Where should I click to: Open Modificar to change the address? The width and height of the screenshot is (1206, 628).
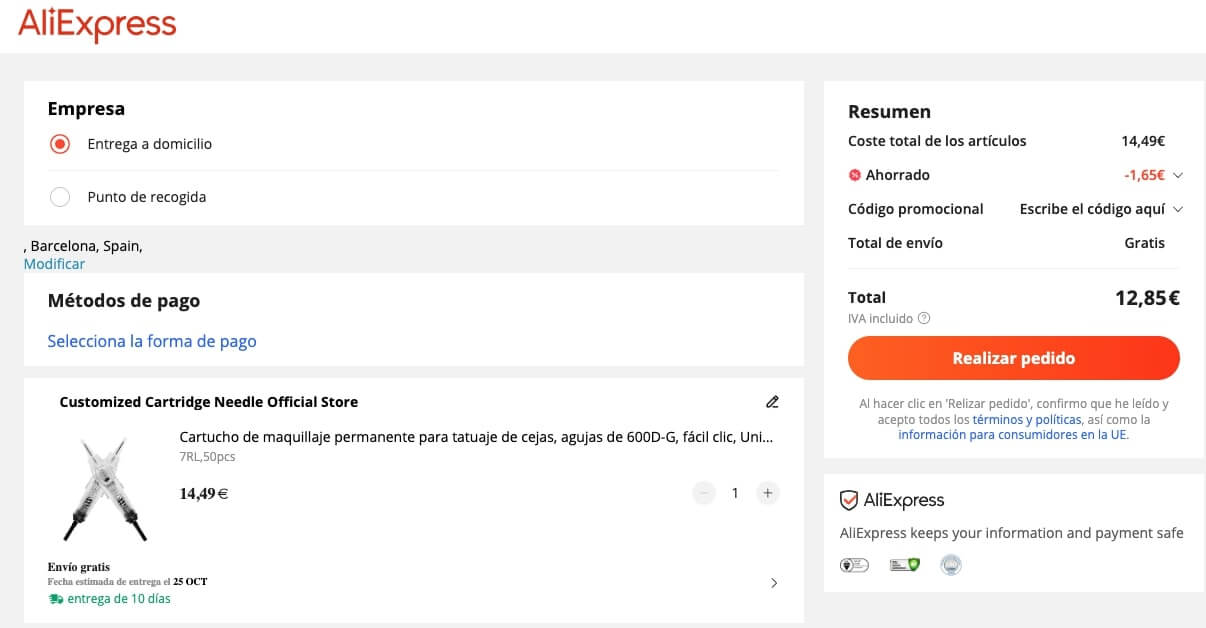54,263
